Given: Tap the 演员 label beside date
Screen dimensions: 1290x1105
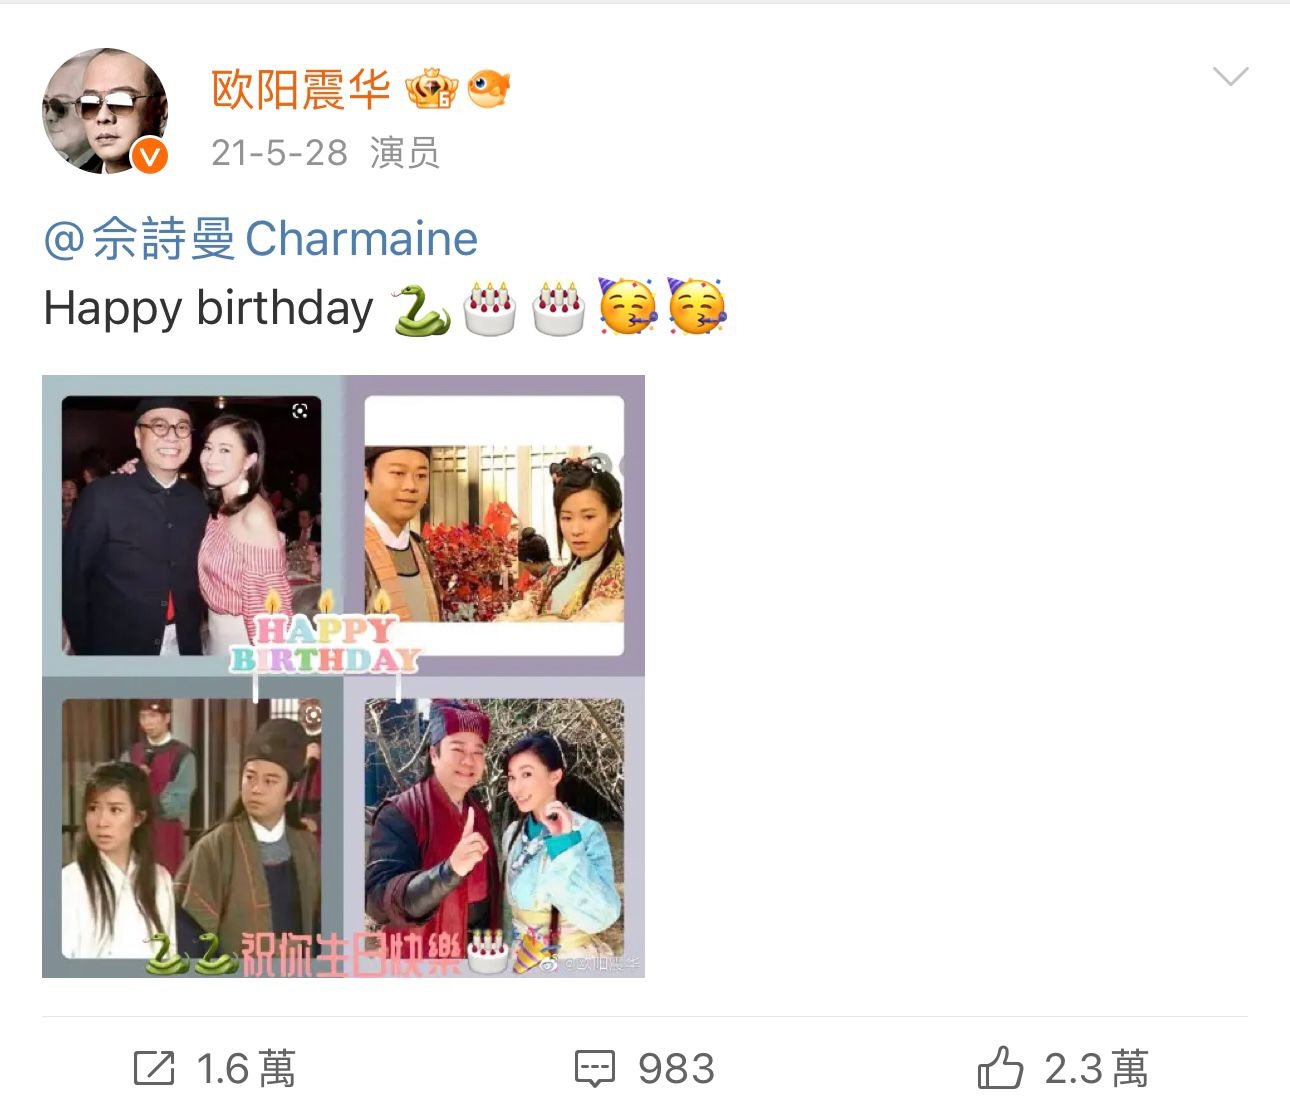Looking at the screenshot, I should point(404,153).
